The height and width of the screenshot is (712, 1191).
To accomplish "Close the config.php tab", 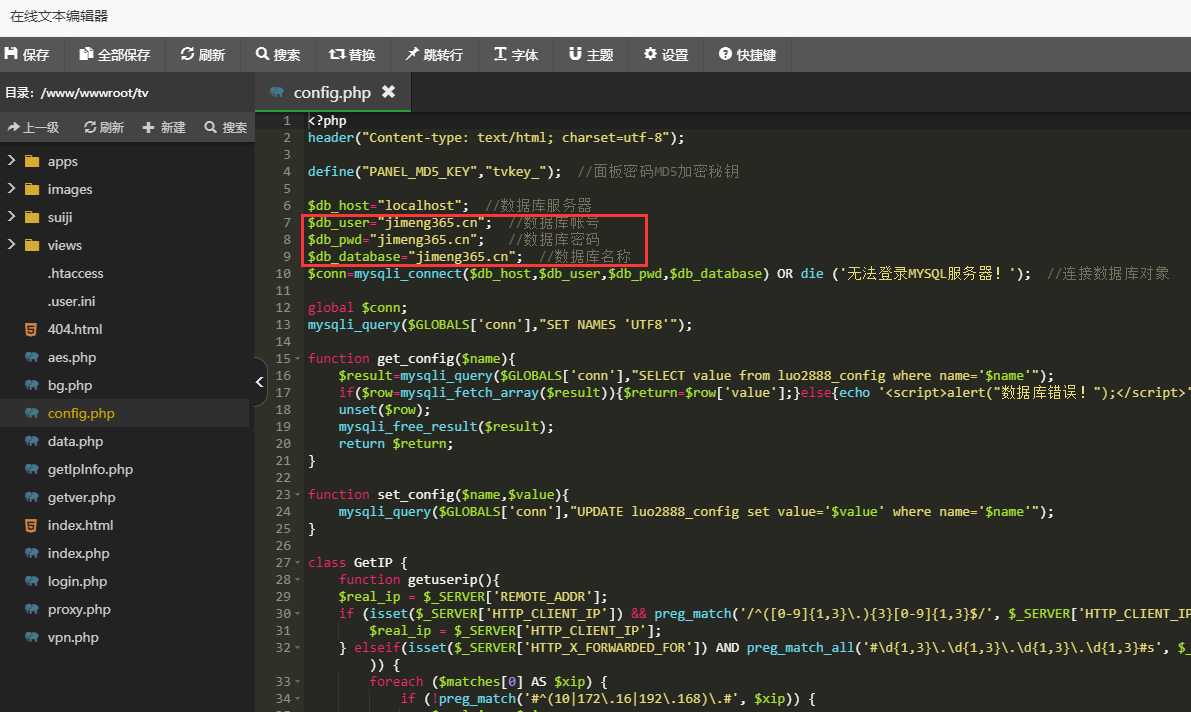I will 388,92.
